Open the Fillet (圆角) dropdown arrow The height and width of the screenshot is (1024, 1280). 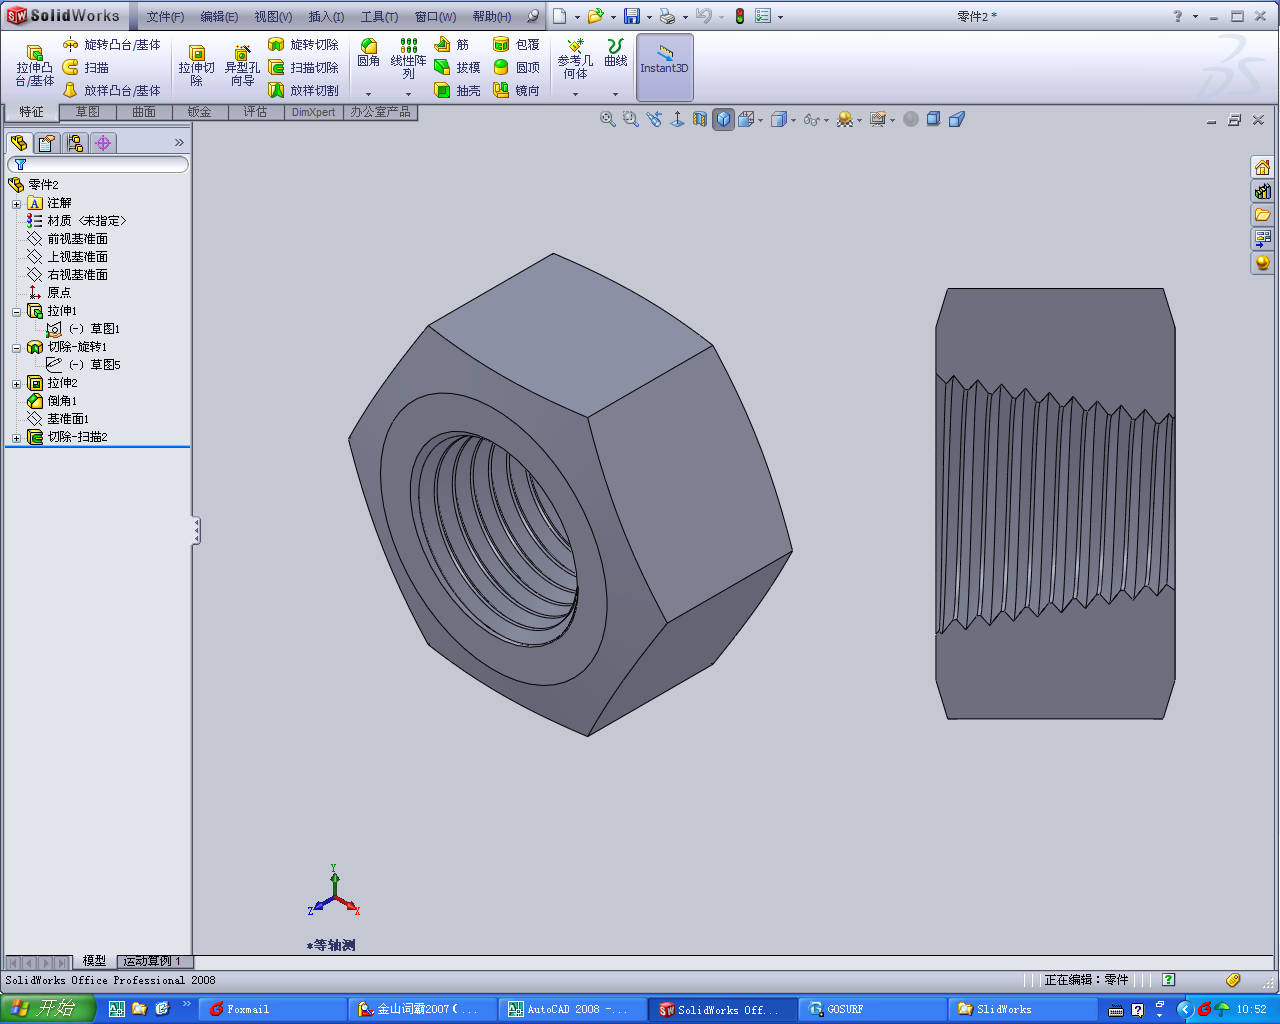(x=369, y=94)
